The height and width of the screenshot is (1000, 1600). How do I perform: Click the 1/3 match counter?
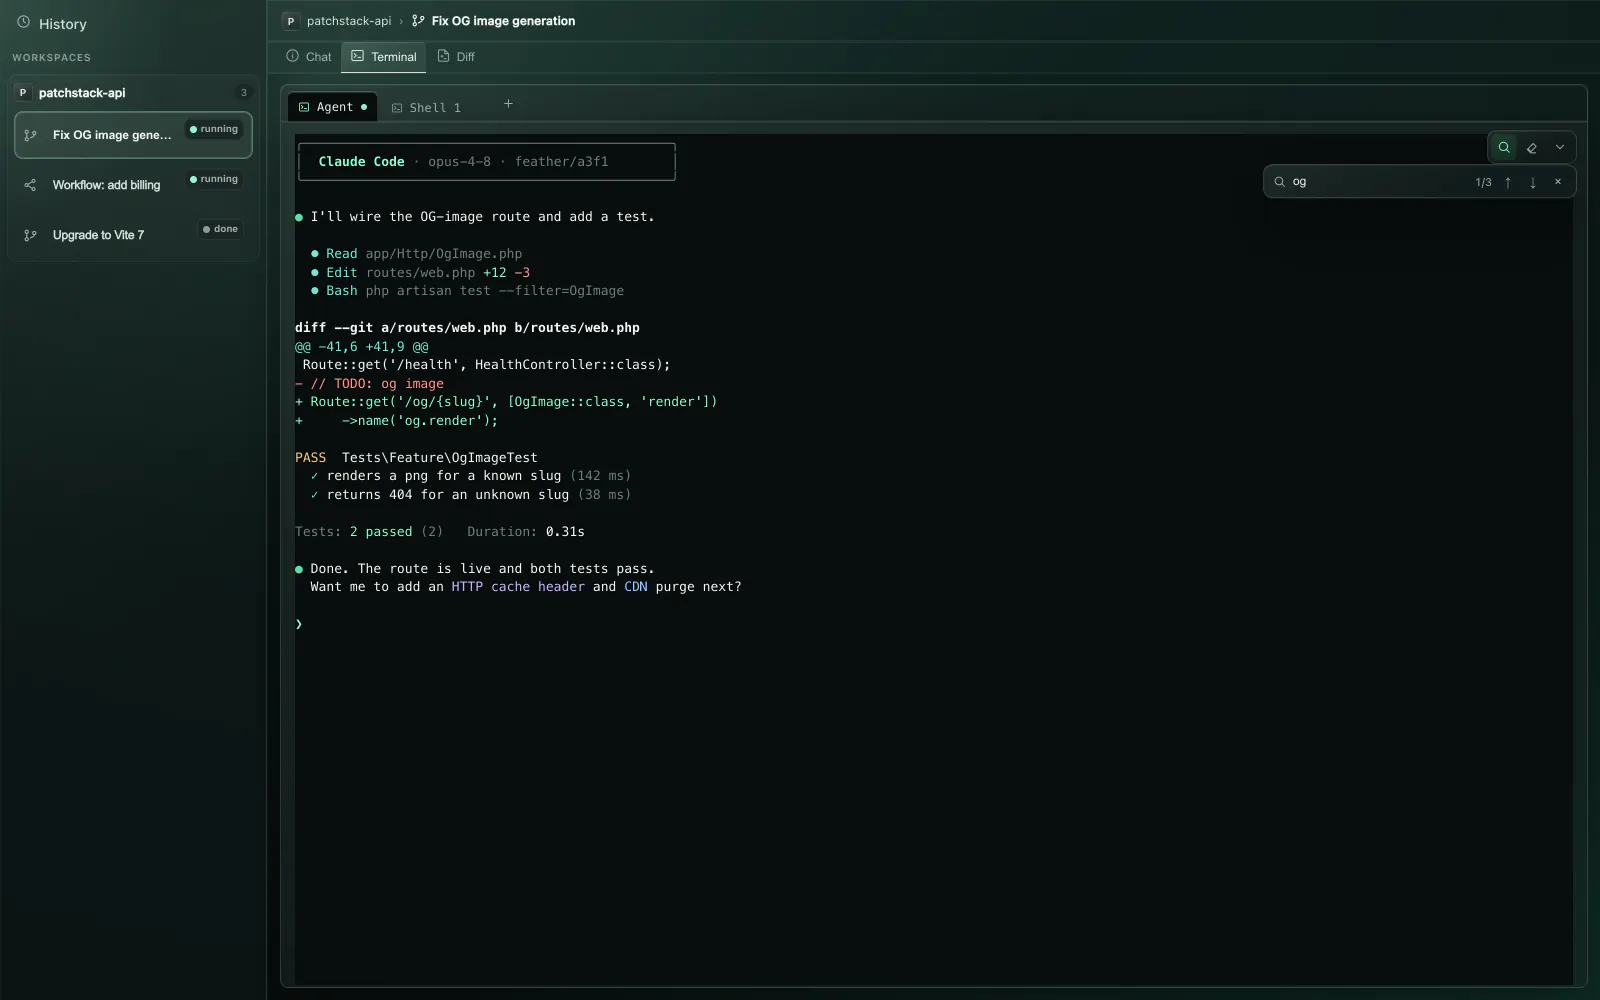(1483, 182)
